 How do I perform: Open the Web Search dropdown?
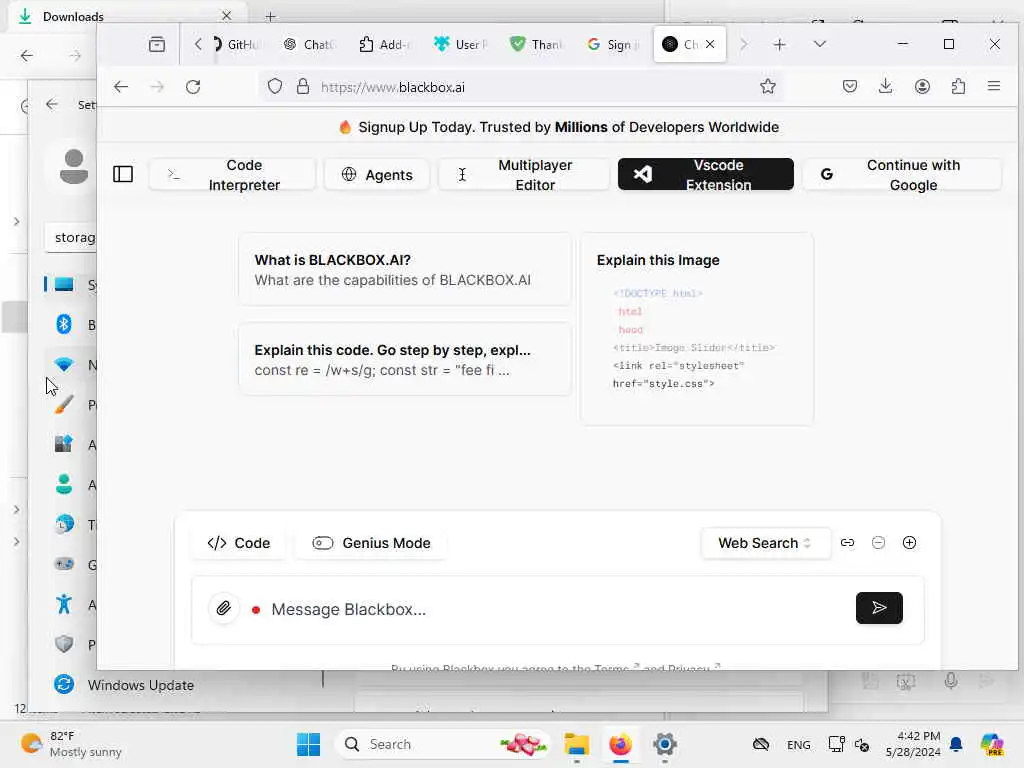(x=765, y=543)
